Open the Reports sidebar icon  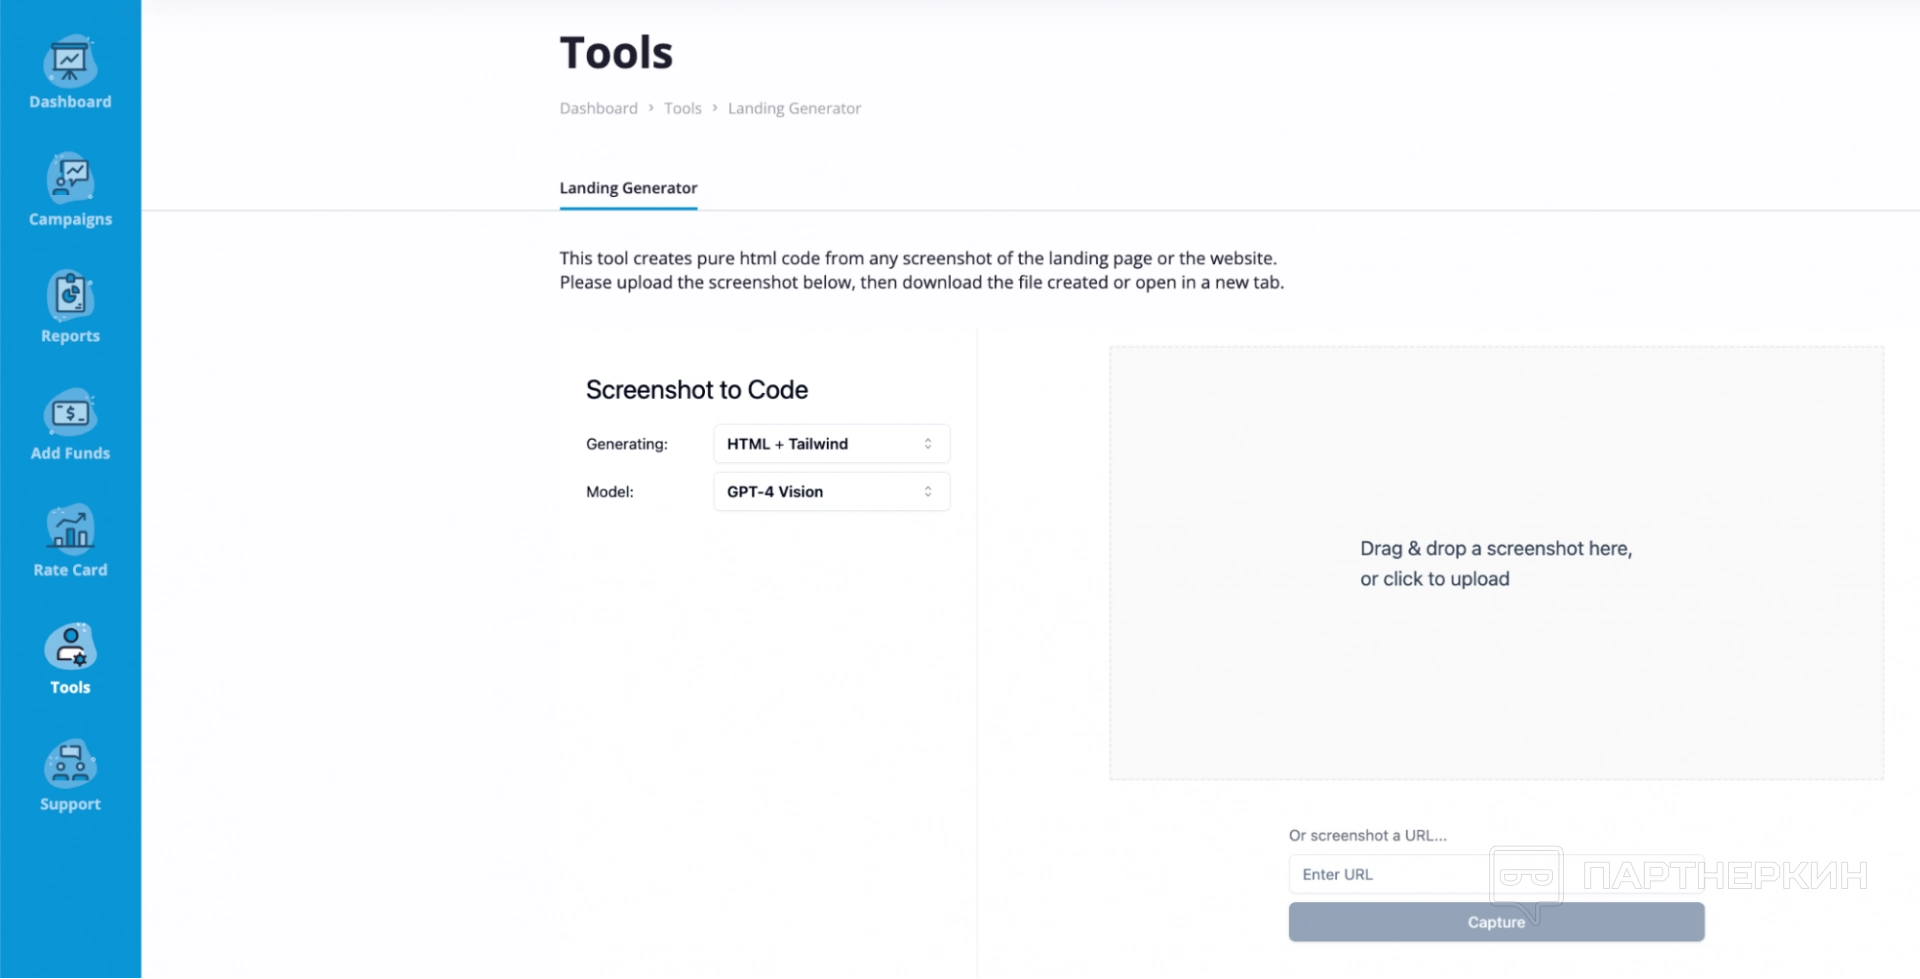click(x=70, y=296)
